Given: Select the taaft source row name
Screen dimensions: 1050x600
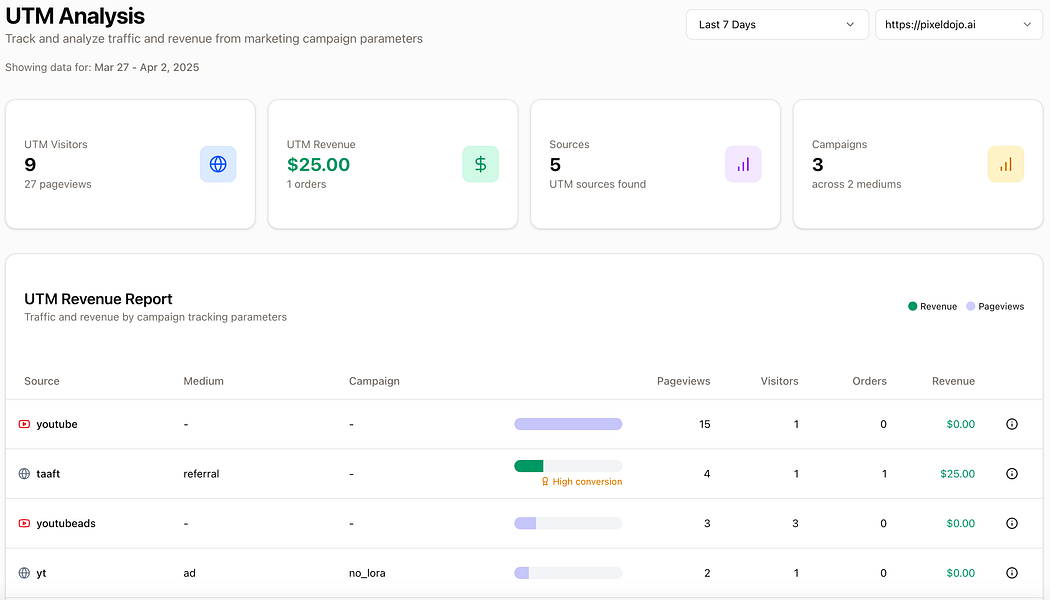Looking at the screenshot, I should click(48, 474).
